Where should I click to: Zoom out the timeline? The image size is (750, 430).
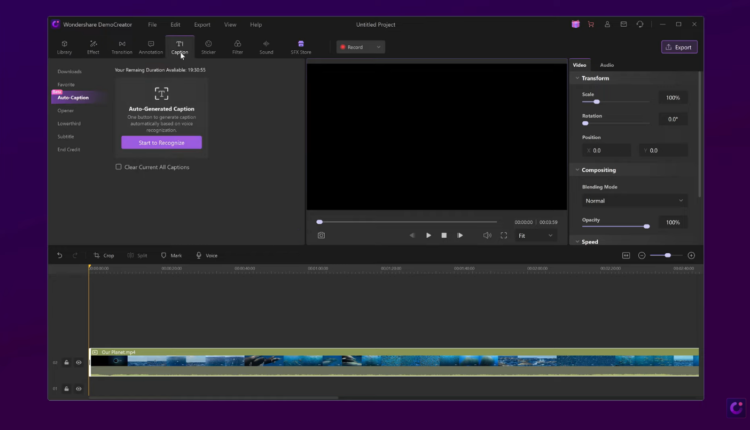point(642,255)
